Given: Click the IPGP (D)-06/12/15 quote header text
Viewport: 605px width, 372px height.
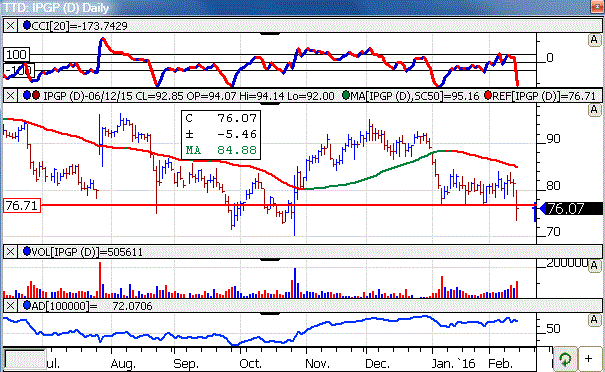Looking at the screenshot, I should [x=189, y=95].
